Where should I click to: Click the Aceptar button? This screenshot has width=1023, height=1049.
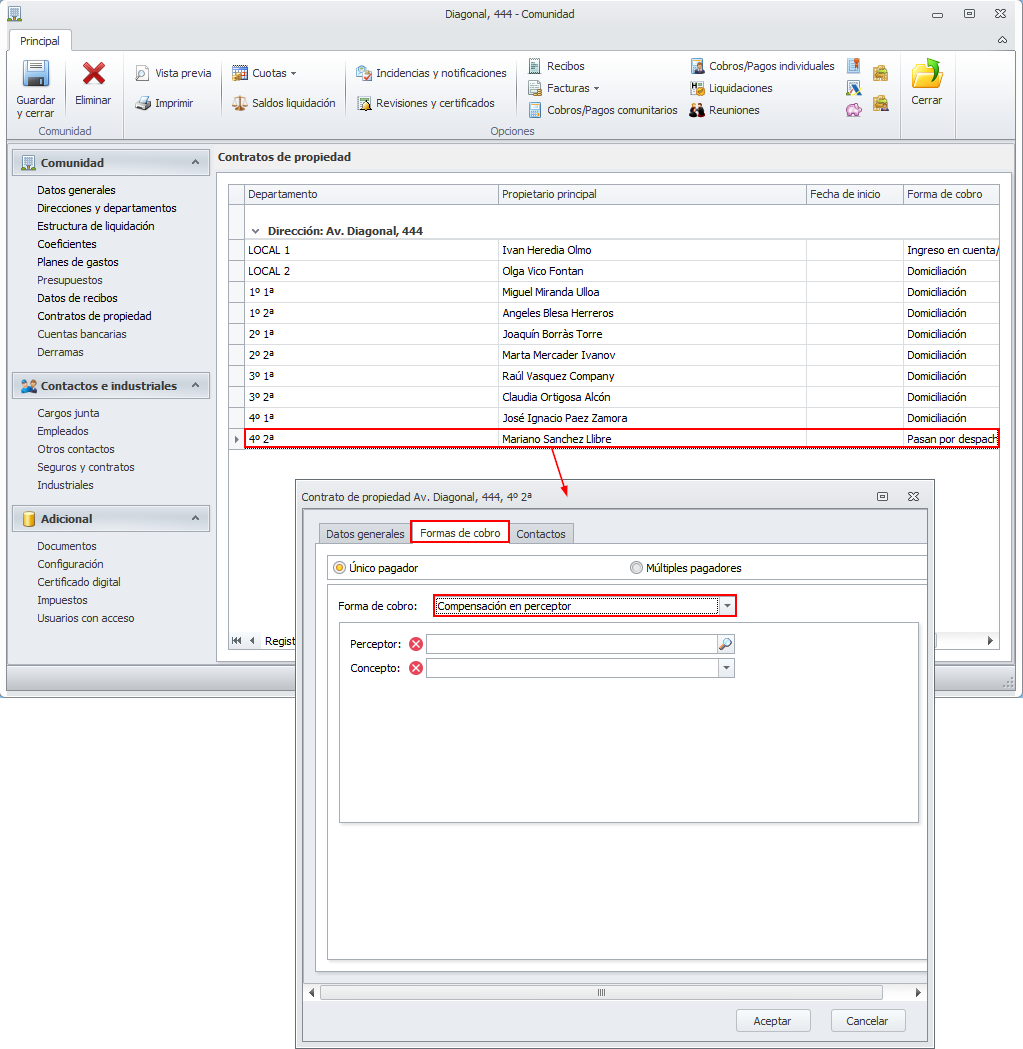pos(773,1021)
